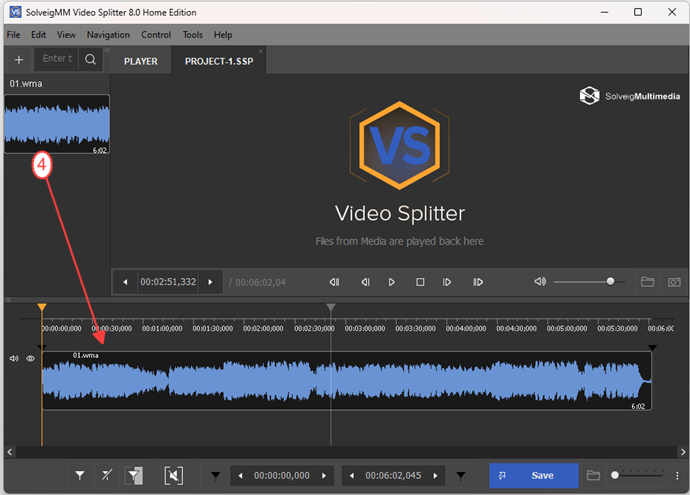This screenshot has height=495, width=690.
Task: Open the player folder icon
Action: pos(647,282)
